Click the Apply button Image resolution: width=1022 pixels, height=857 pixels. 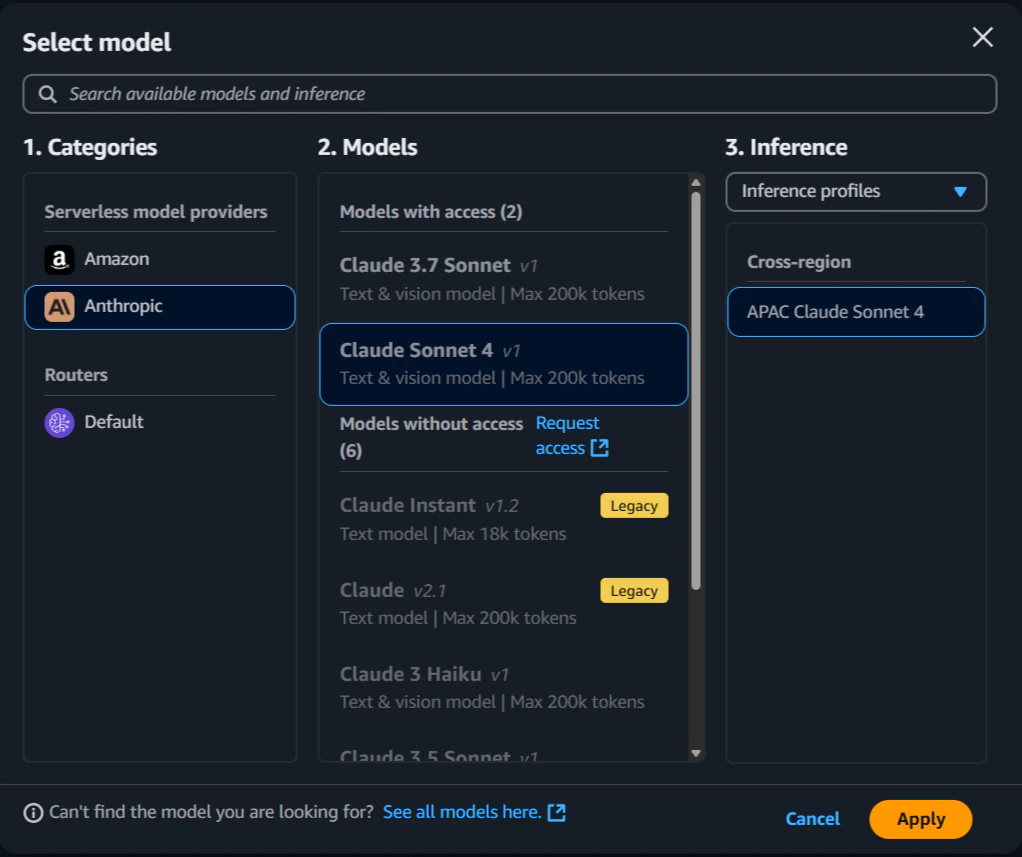point(920,819)
